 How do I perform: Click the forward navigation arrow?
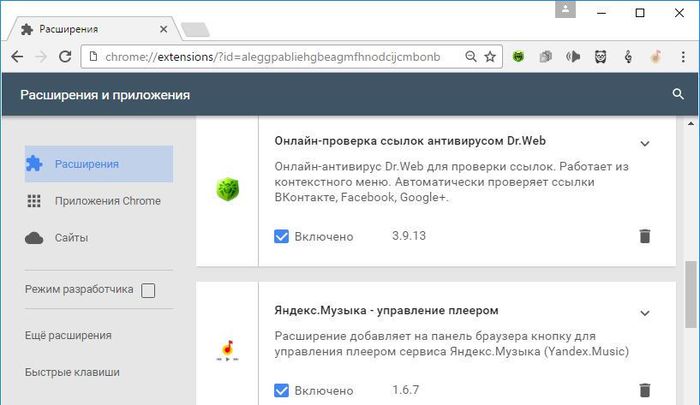point(41,57)
